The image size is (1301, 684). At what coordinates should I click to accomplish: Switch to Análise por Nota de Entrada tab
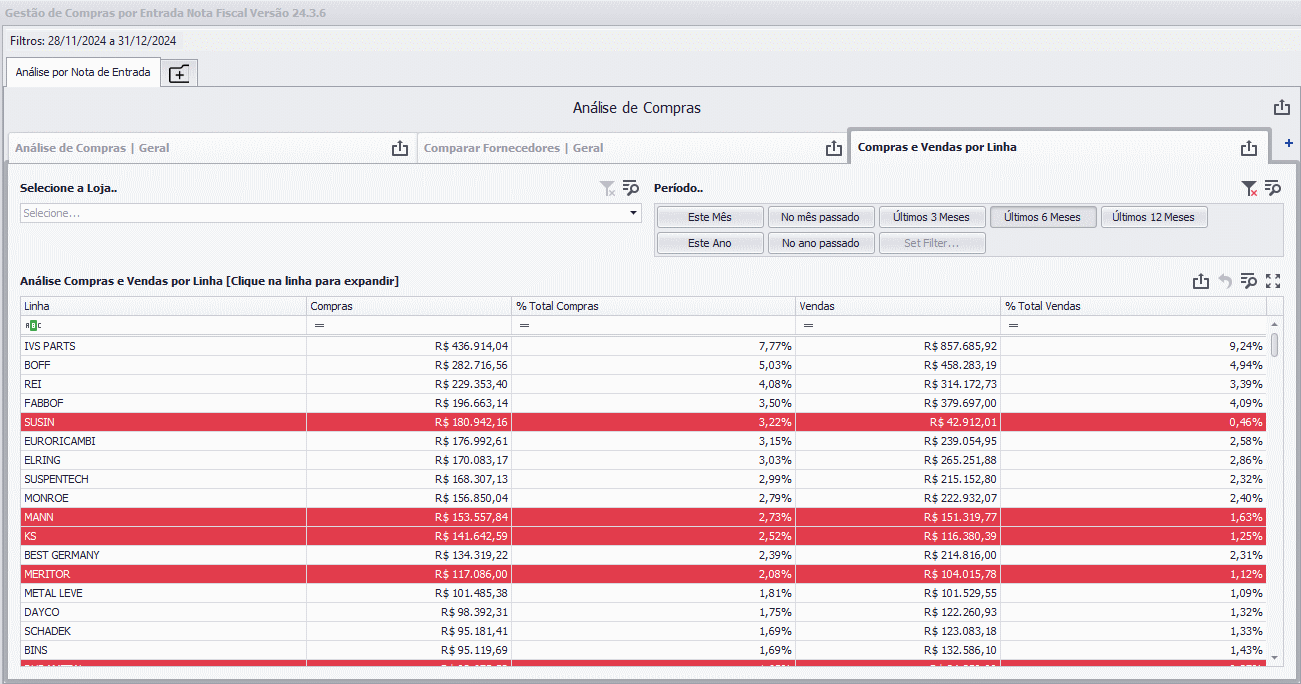[x=83, y=72]
